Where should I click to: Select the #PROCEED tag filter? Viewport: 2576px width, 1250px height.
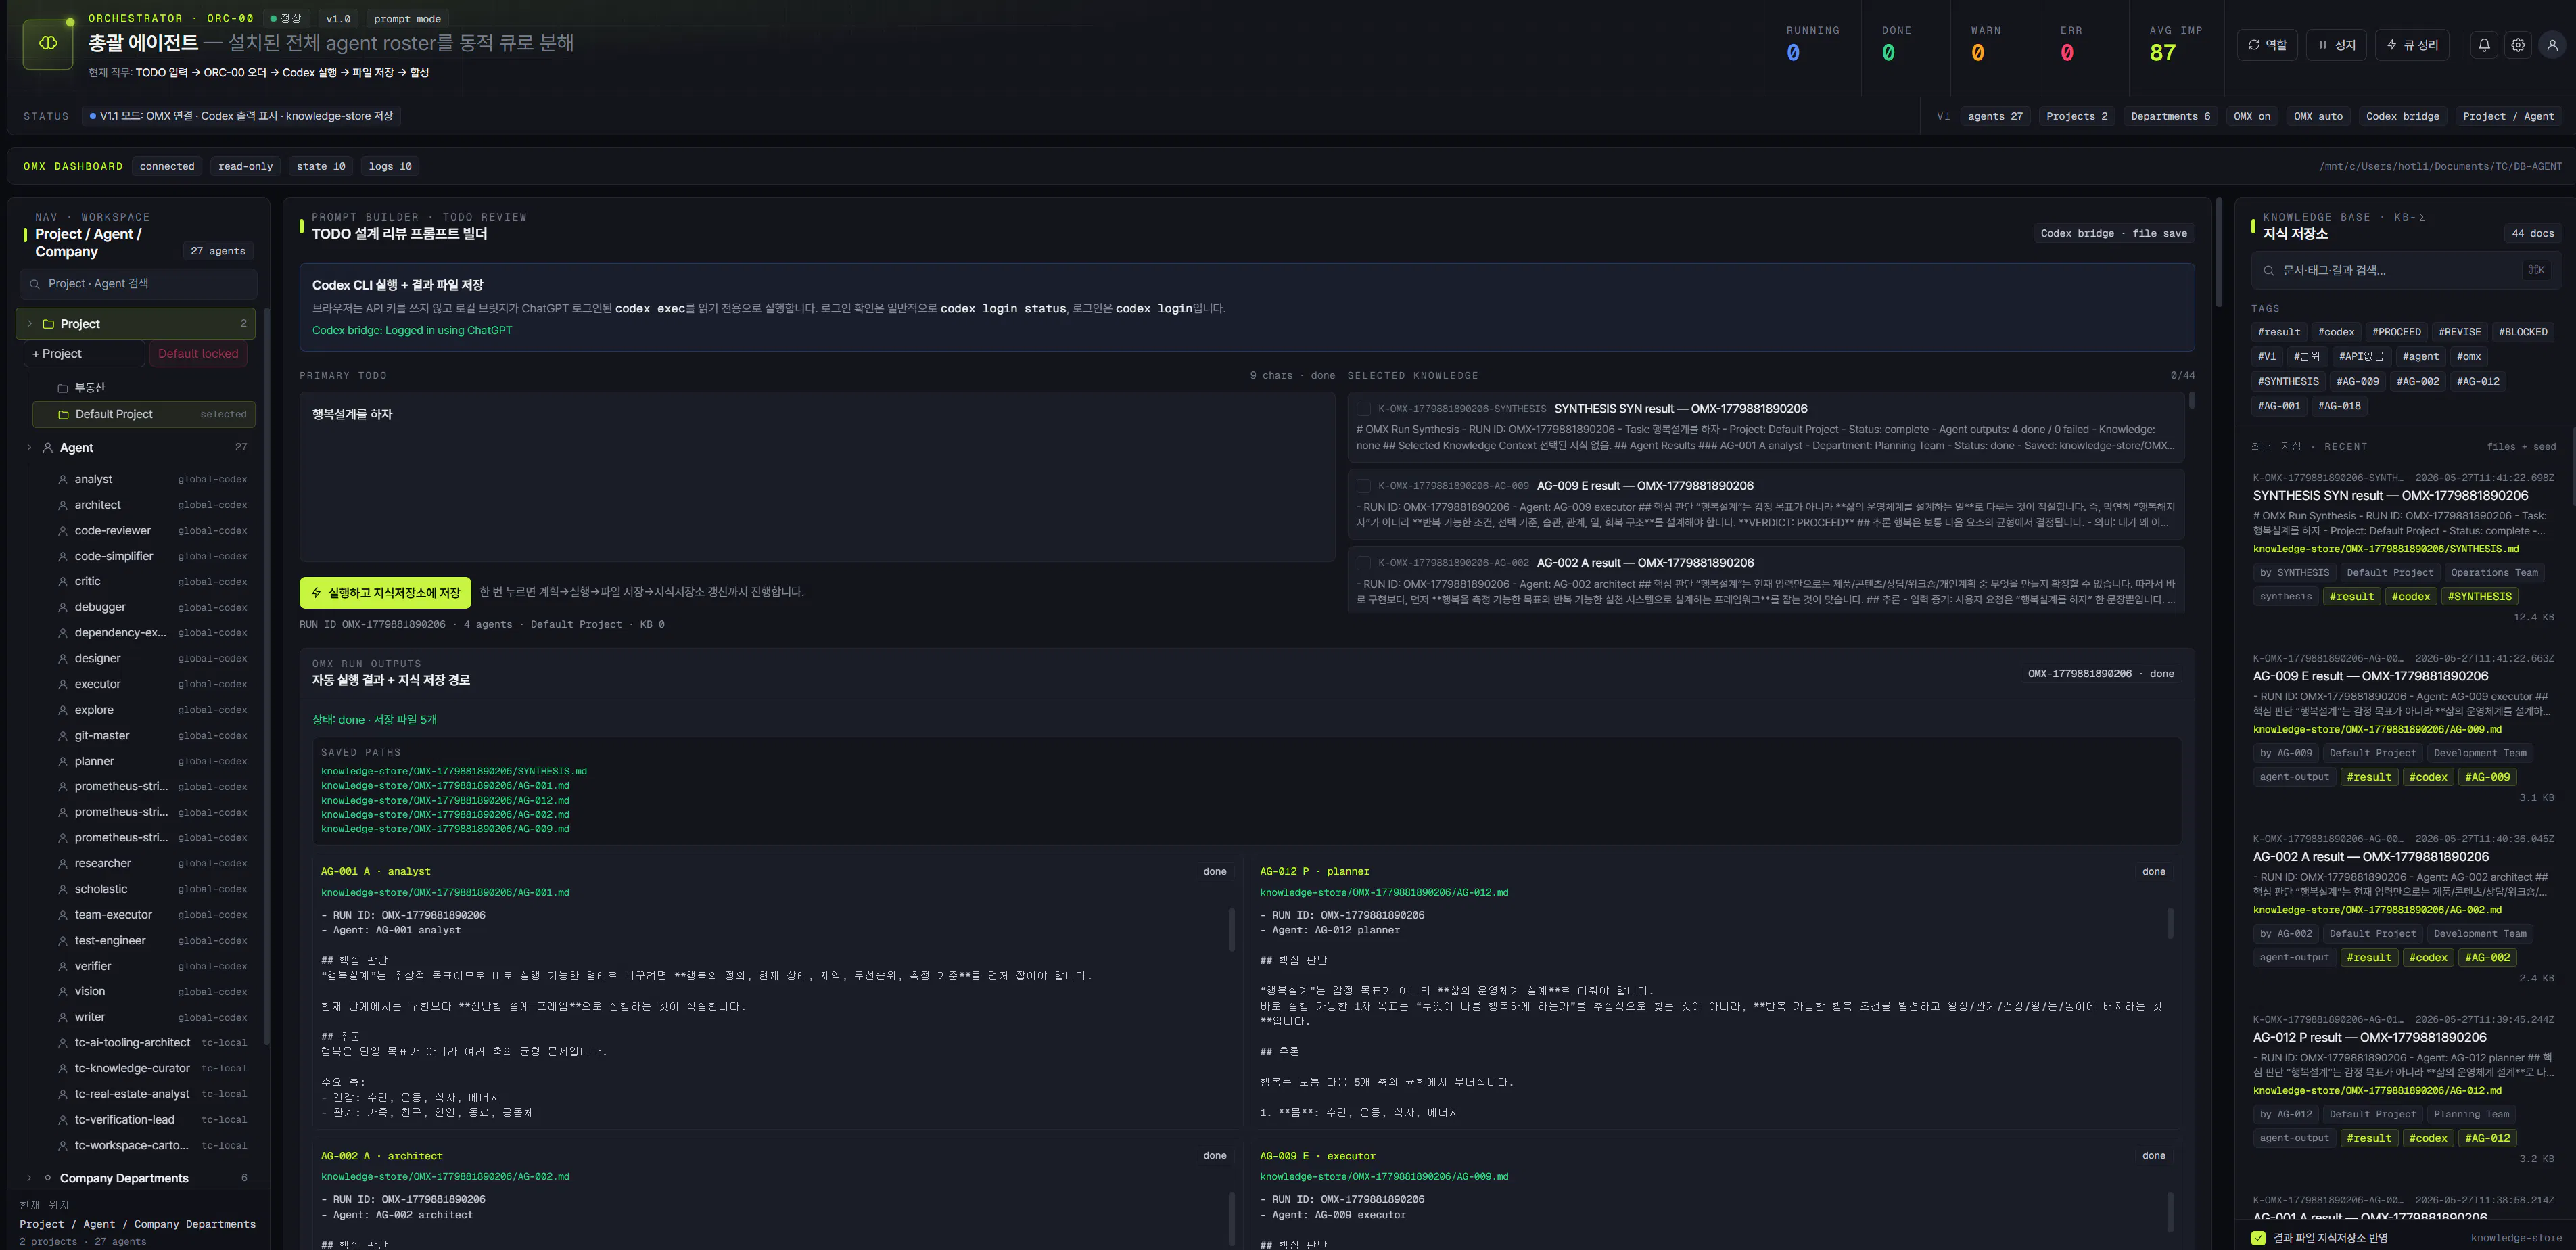[2396, 332]
